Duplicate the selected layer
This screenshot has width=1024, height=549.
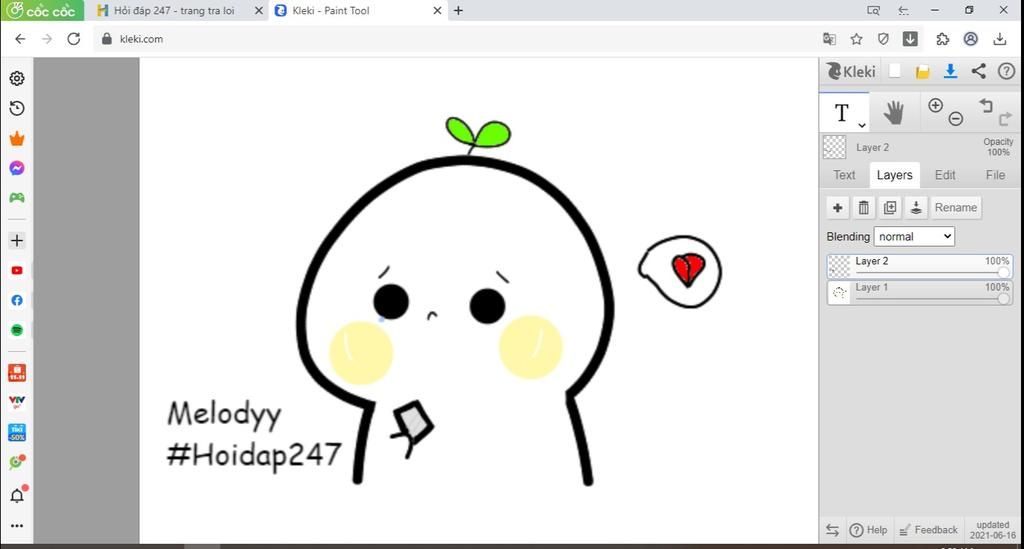889,208
